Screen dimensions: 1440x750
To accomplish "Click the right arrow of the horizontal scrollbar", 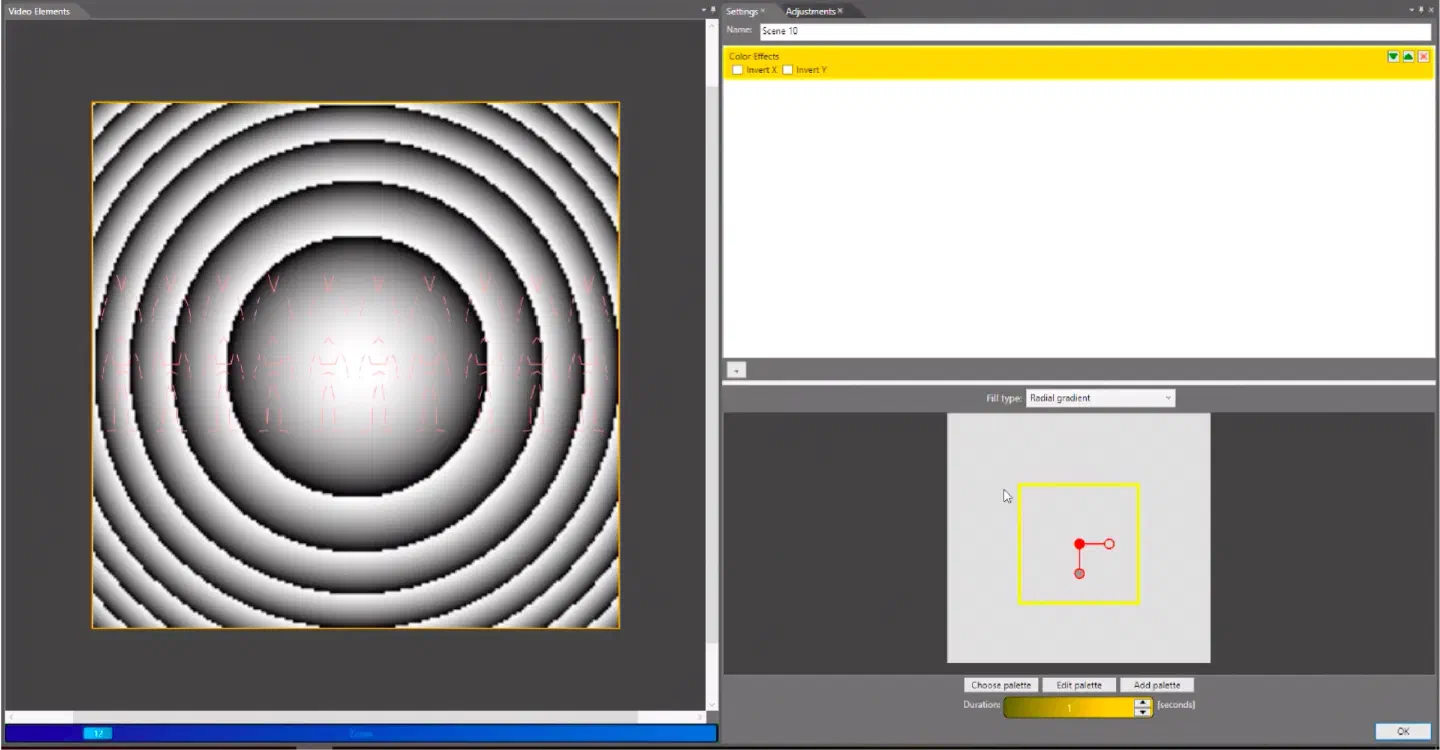I will 699,717.
